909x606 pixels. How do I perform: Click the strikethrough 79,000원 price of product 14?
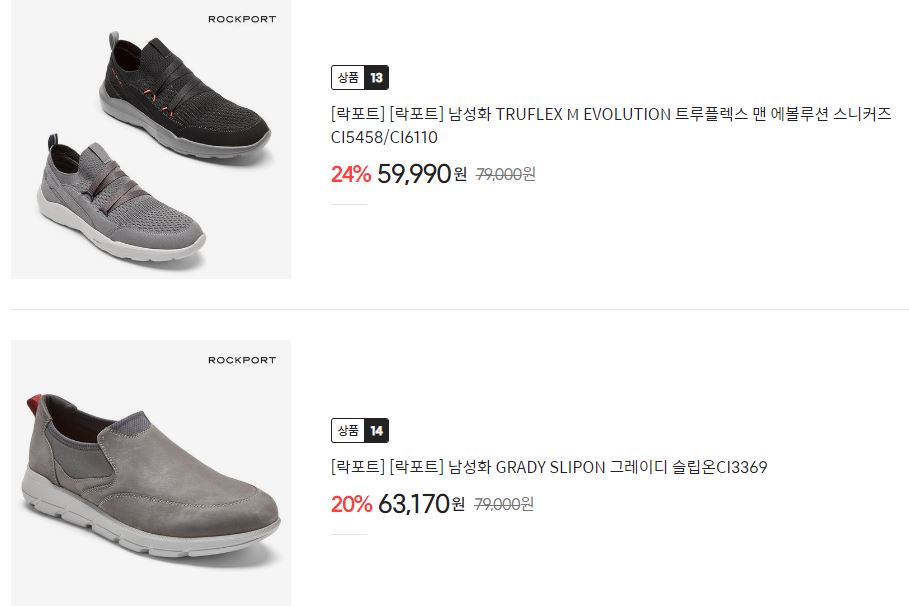(504, 504)
